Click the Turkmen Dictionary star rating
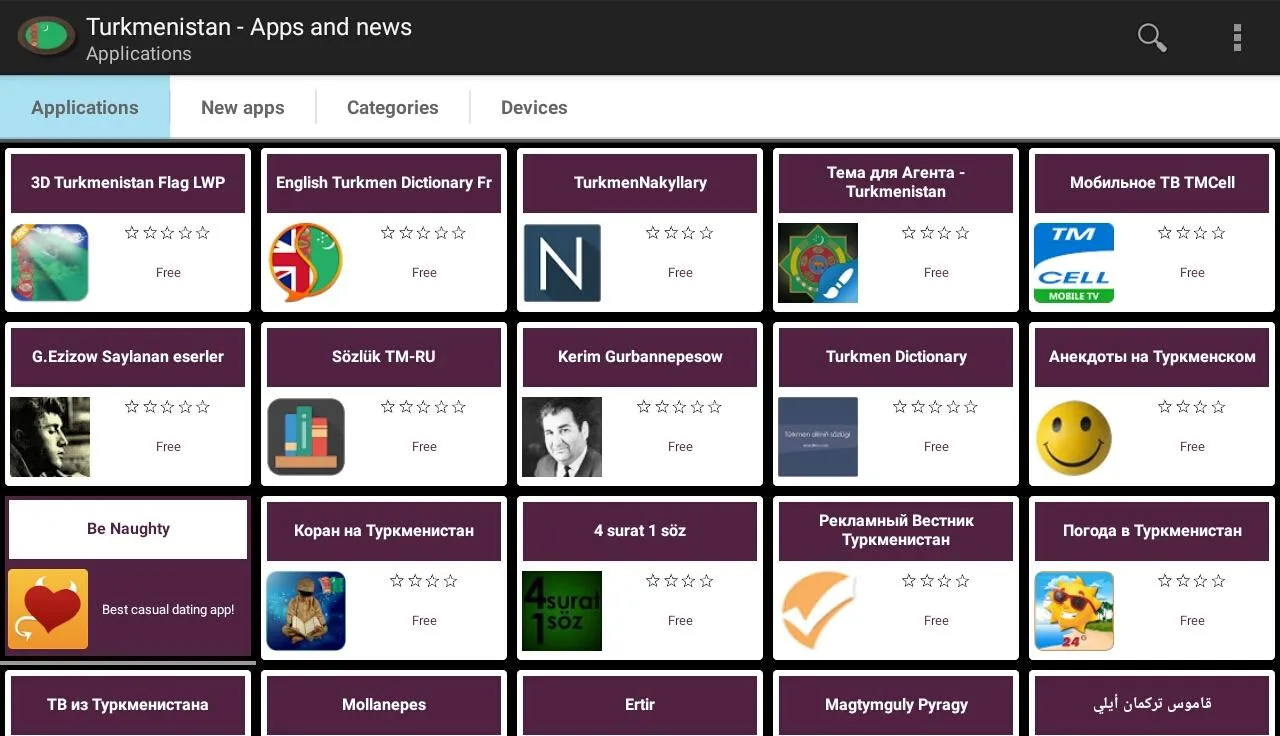Image resolution: width=1280 pixels, height=736 pixels. pyautogui.click(x=936, y=407)
